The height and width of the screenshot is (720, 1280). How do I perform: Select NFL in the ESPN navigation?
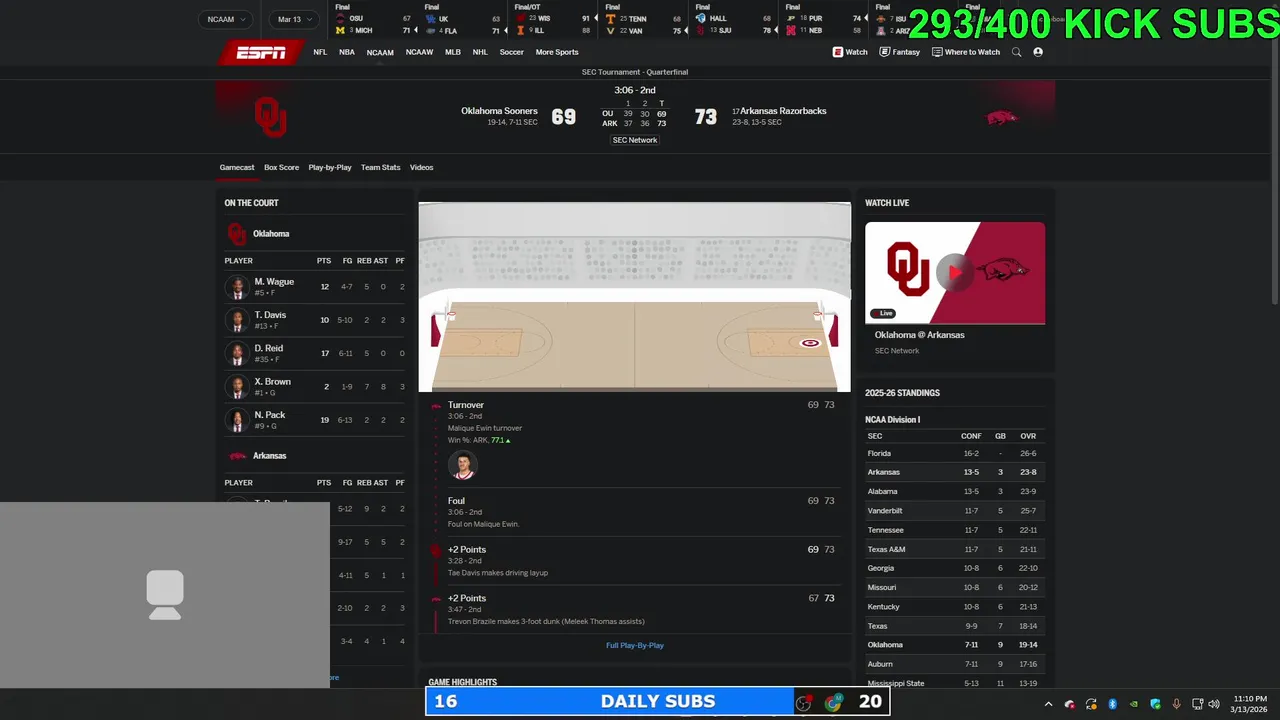[x=320, y=52]
